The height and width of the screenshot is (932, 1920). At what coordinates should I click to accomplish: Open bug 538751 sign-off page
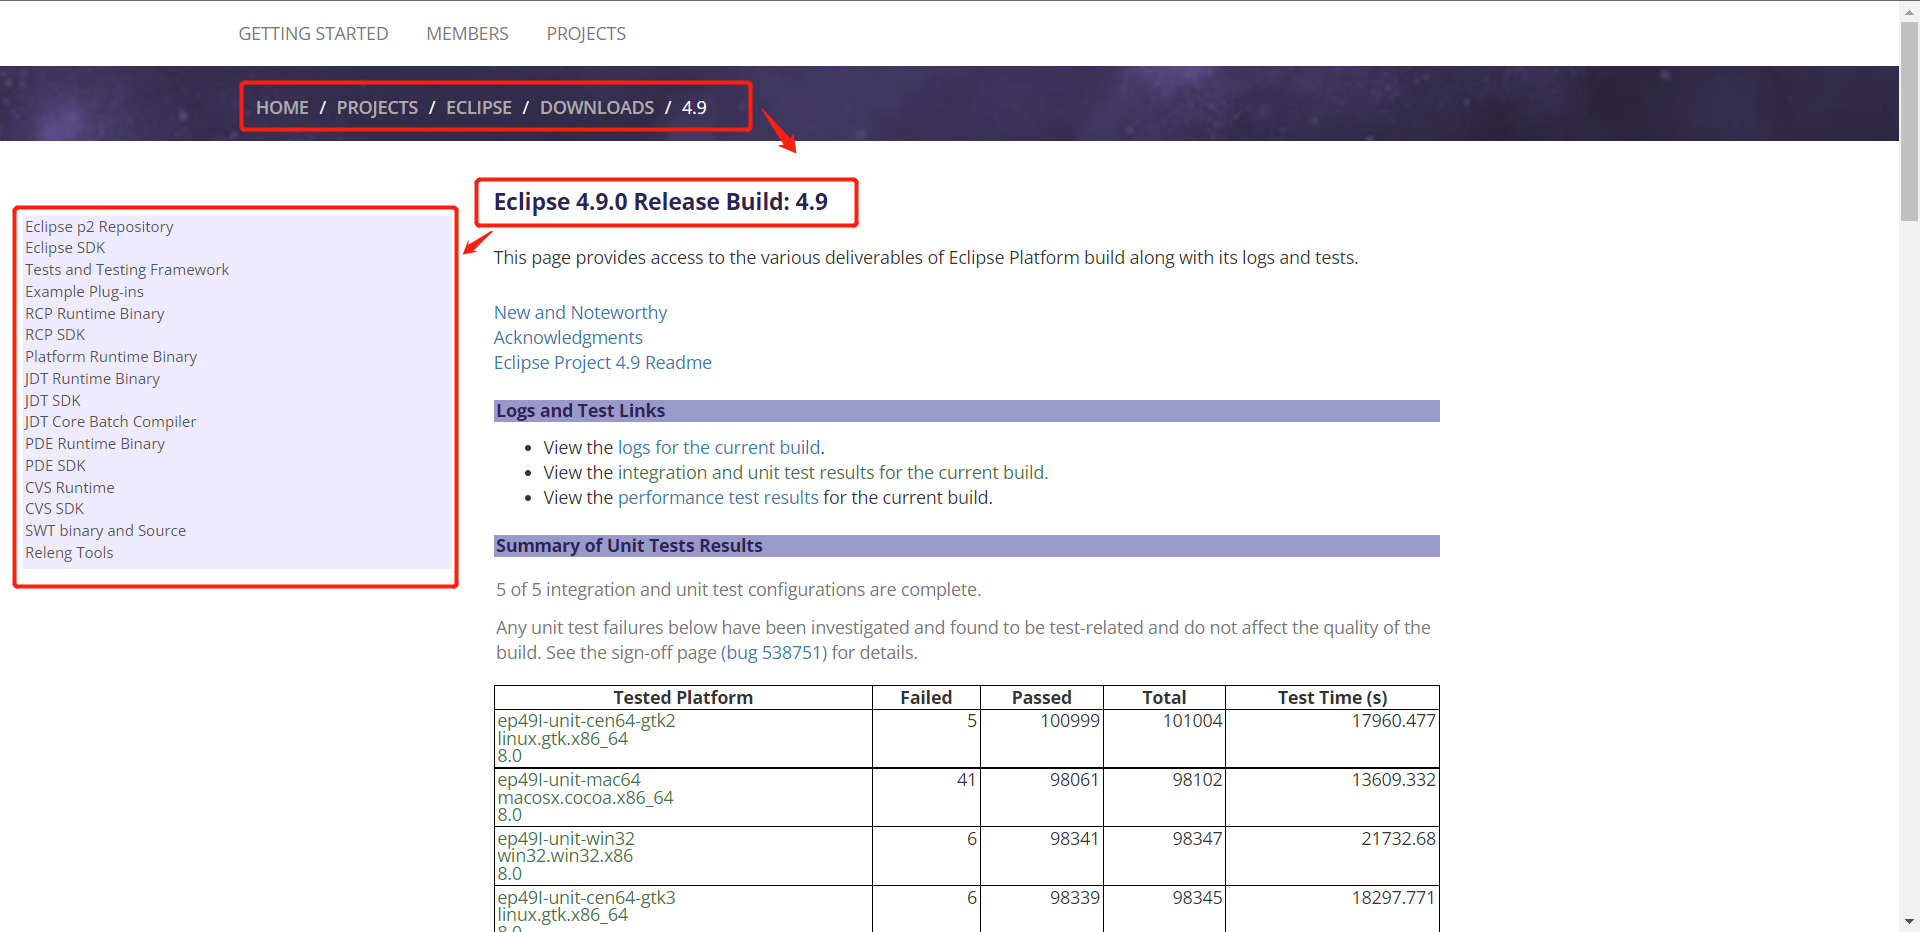click(774, 653)
